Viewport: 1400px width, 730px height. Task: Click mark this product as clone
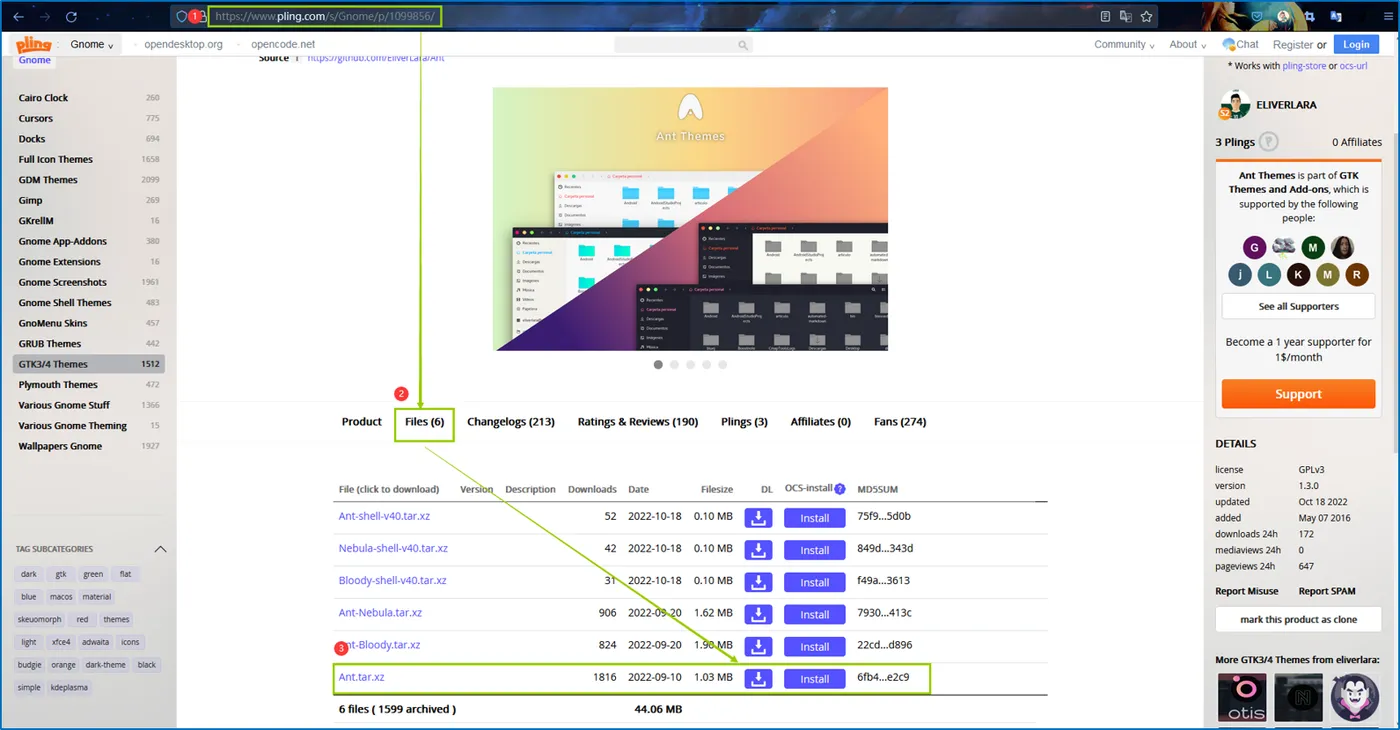point(1298,619)
